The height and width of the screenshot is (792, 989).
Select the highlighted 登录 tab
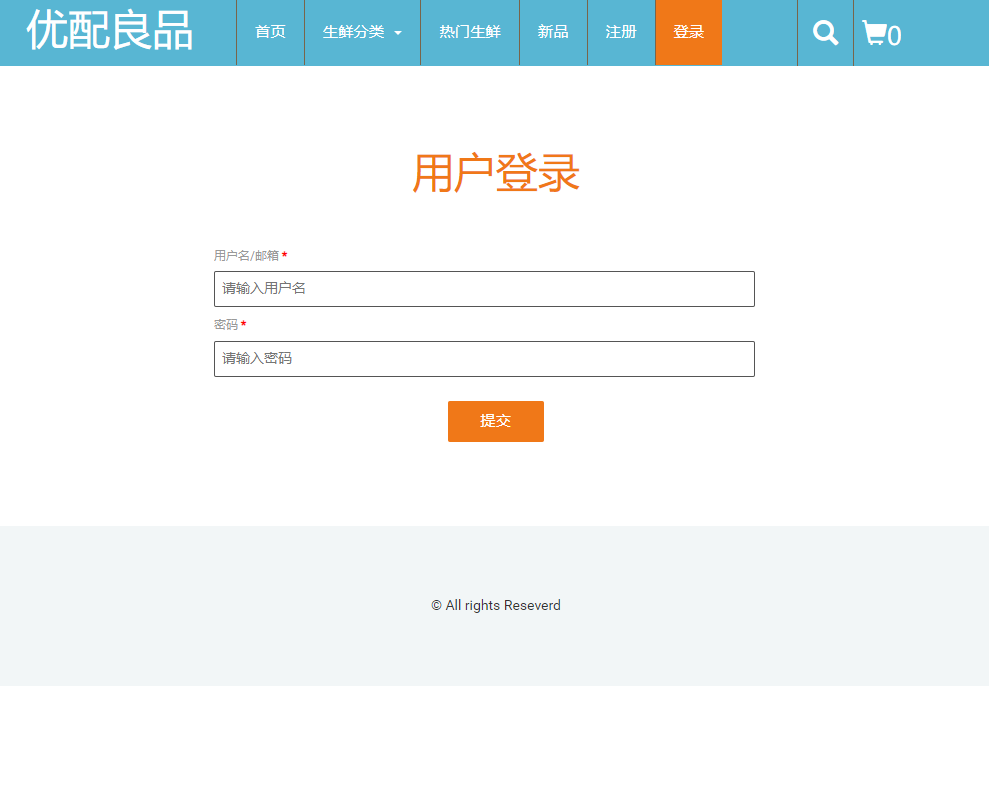(688, 32)
